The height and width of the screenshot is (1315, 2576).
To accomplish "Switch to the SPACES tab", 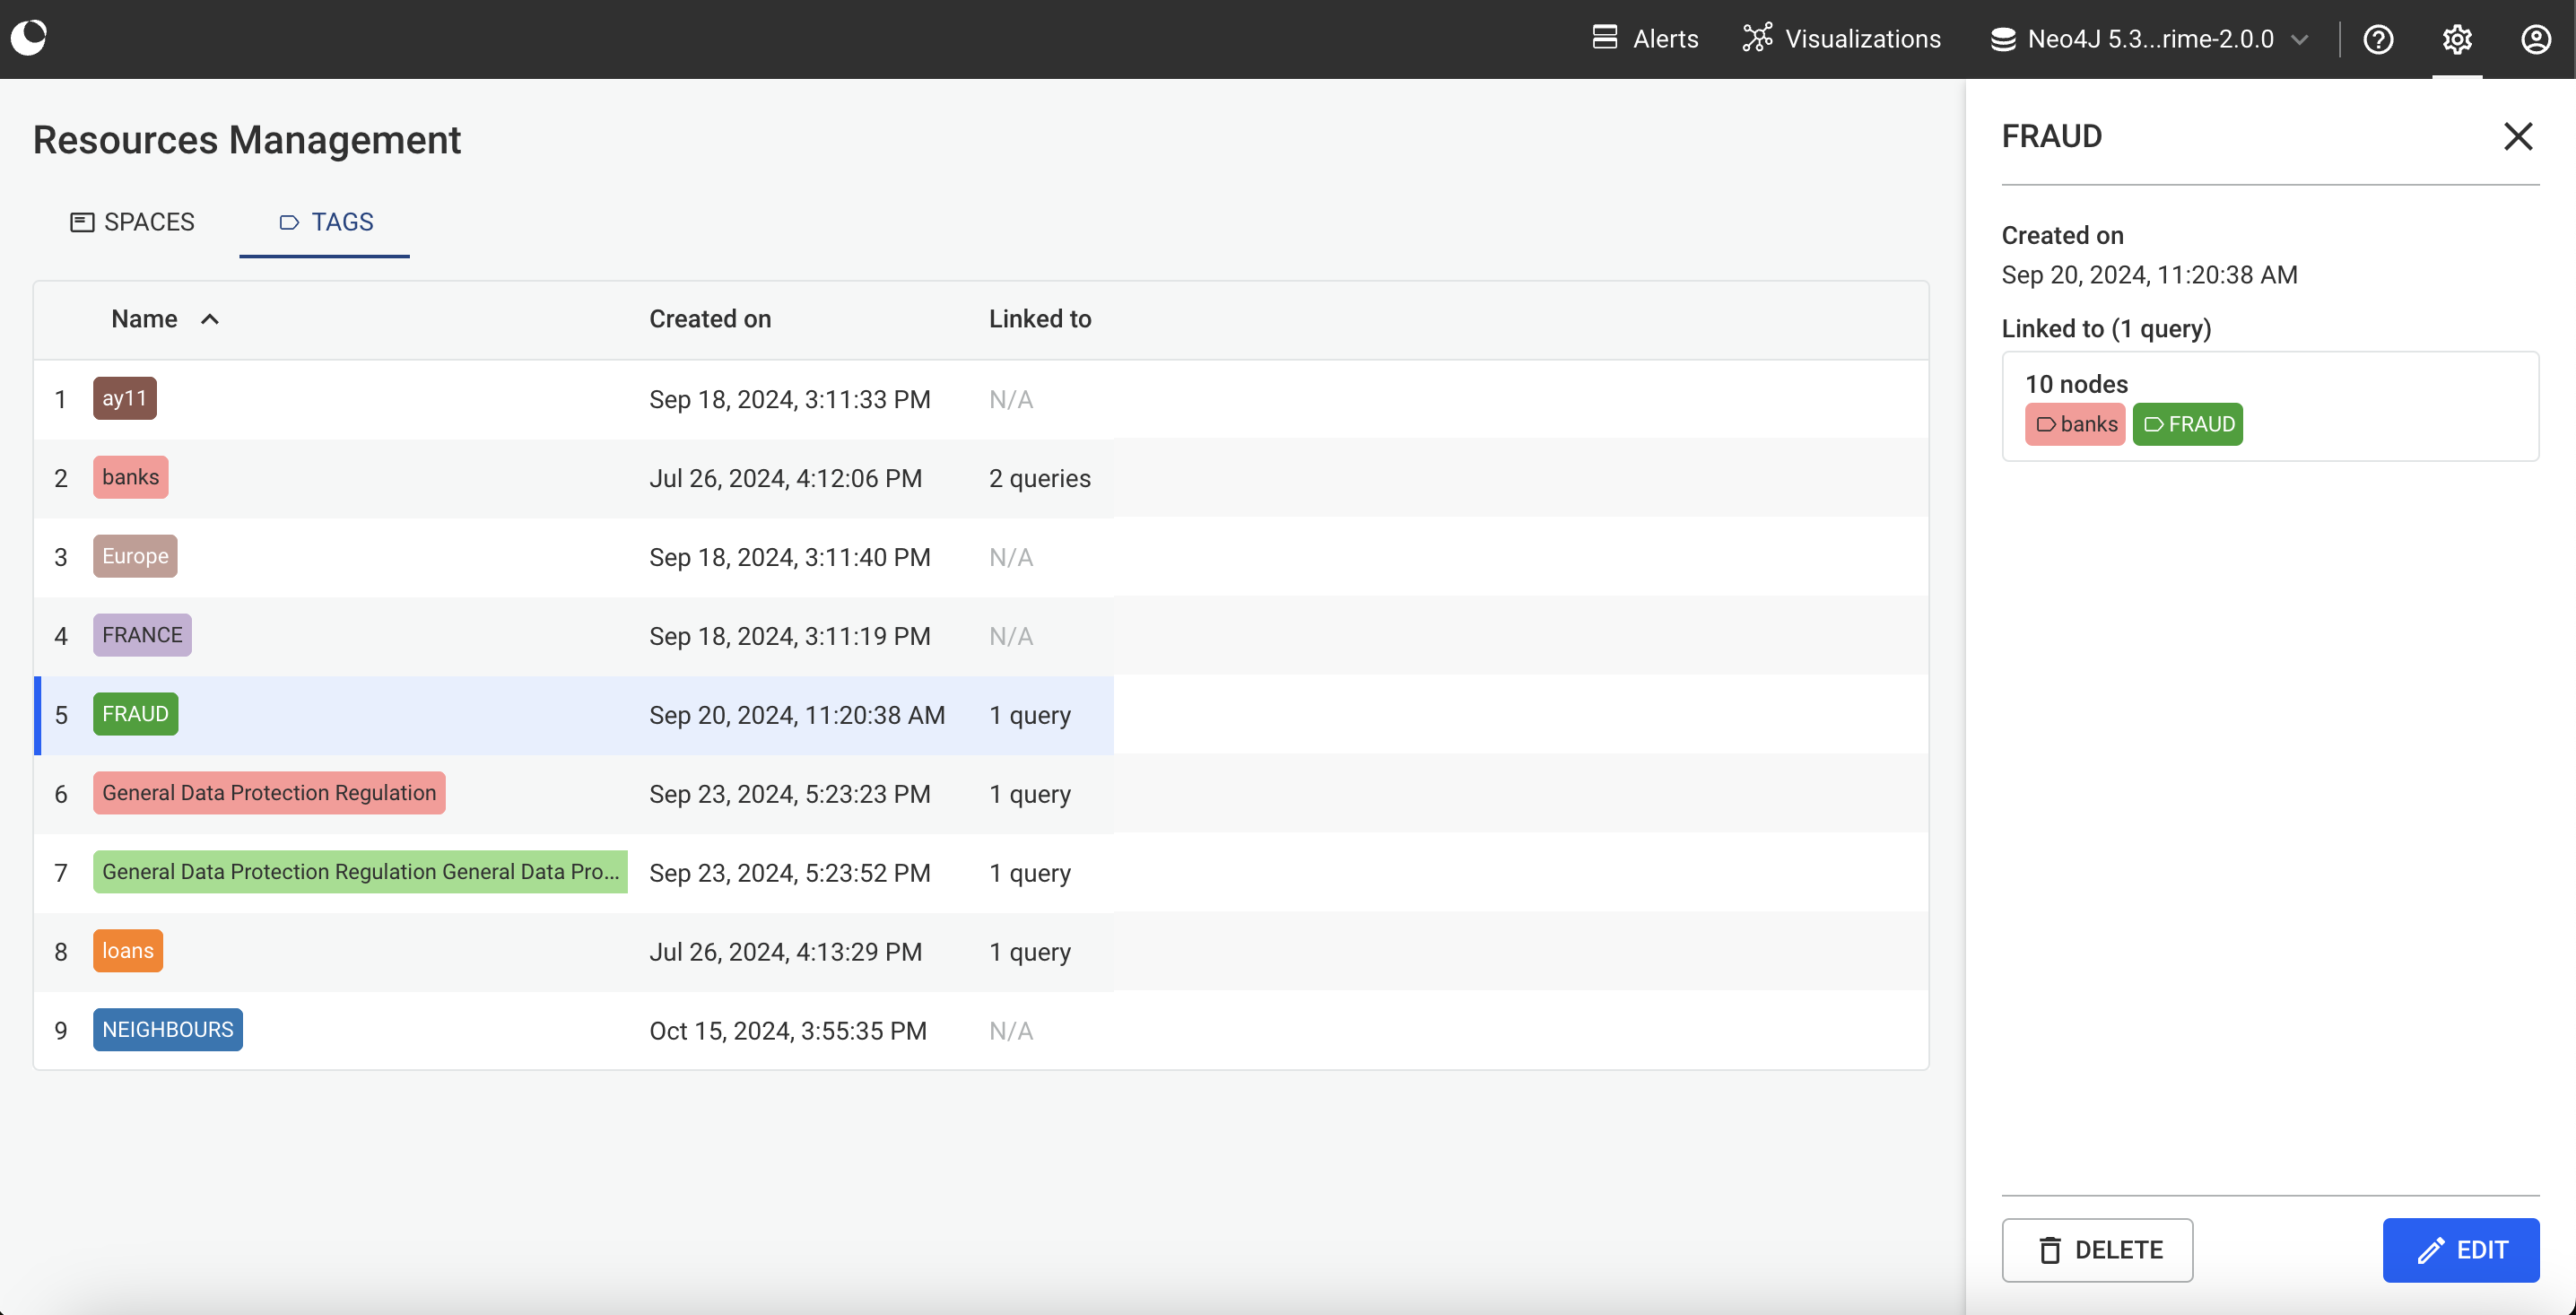I will (132, 222).
